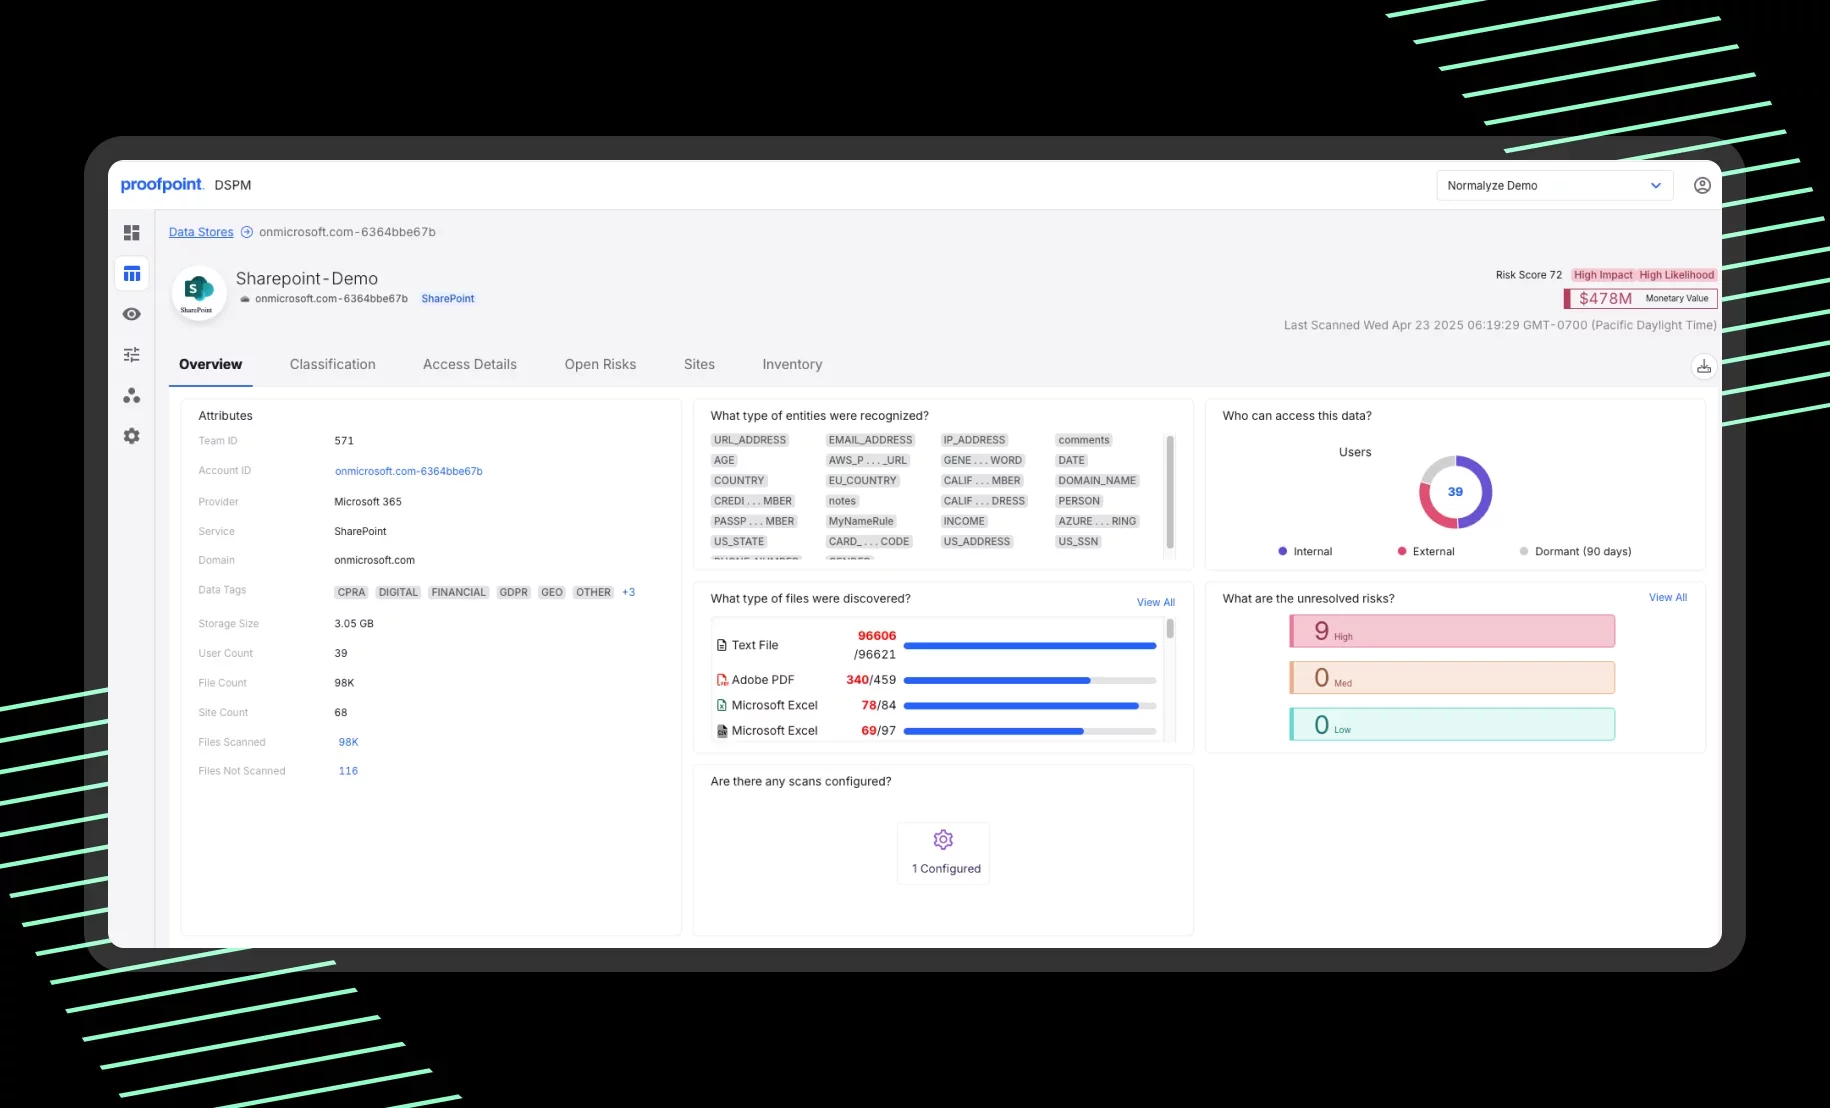Click the US_SSN entity tag

coord(1078,542)
